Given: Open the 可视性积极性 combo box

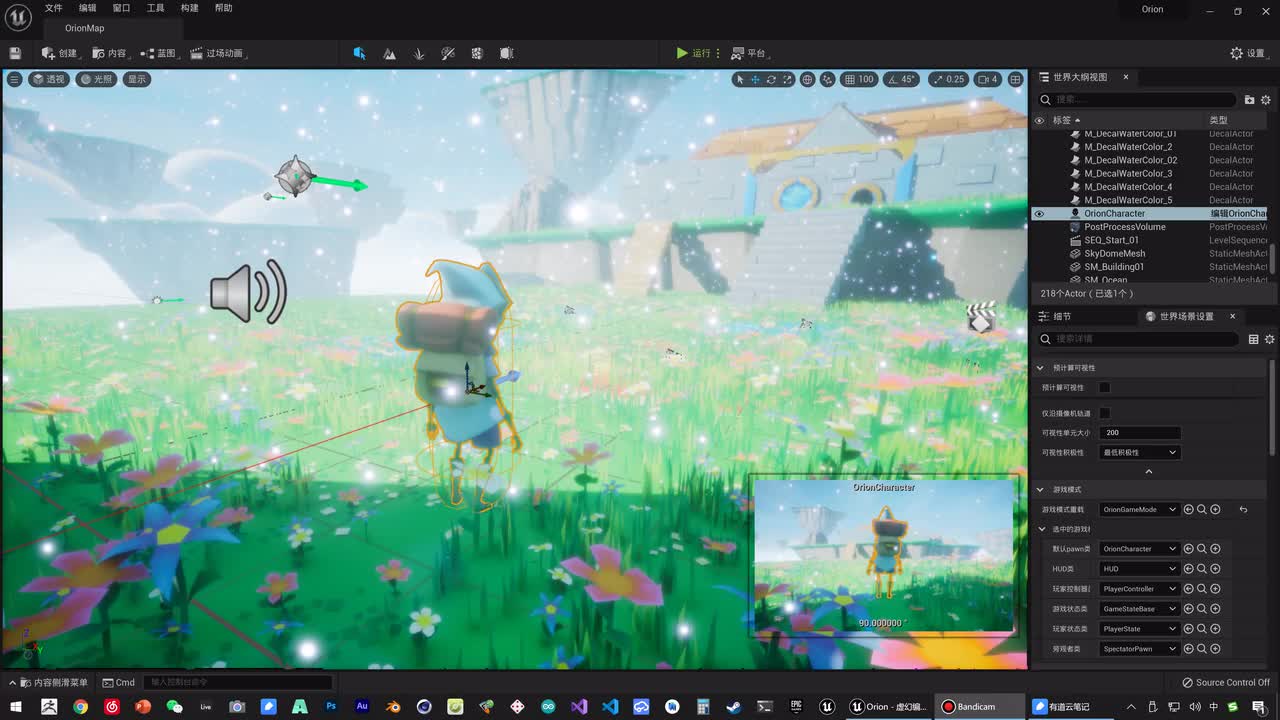Looking at the screenshot, I should (1139, 453).
